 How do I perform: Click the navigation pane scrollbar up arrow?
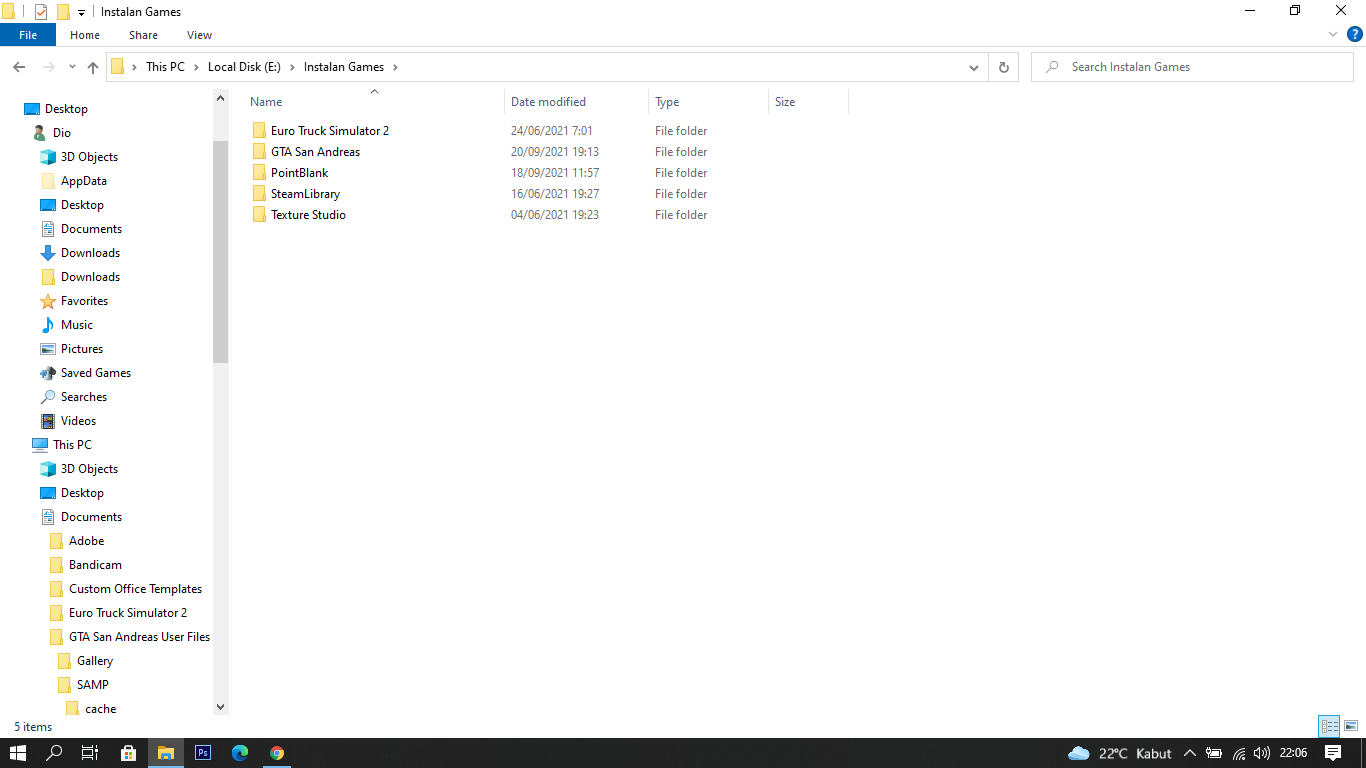(x=221, y=98)
